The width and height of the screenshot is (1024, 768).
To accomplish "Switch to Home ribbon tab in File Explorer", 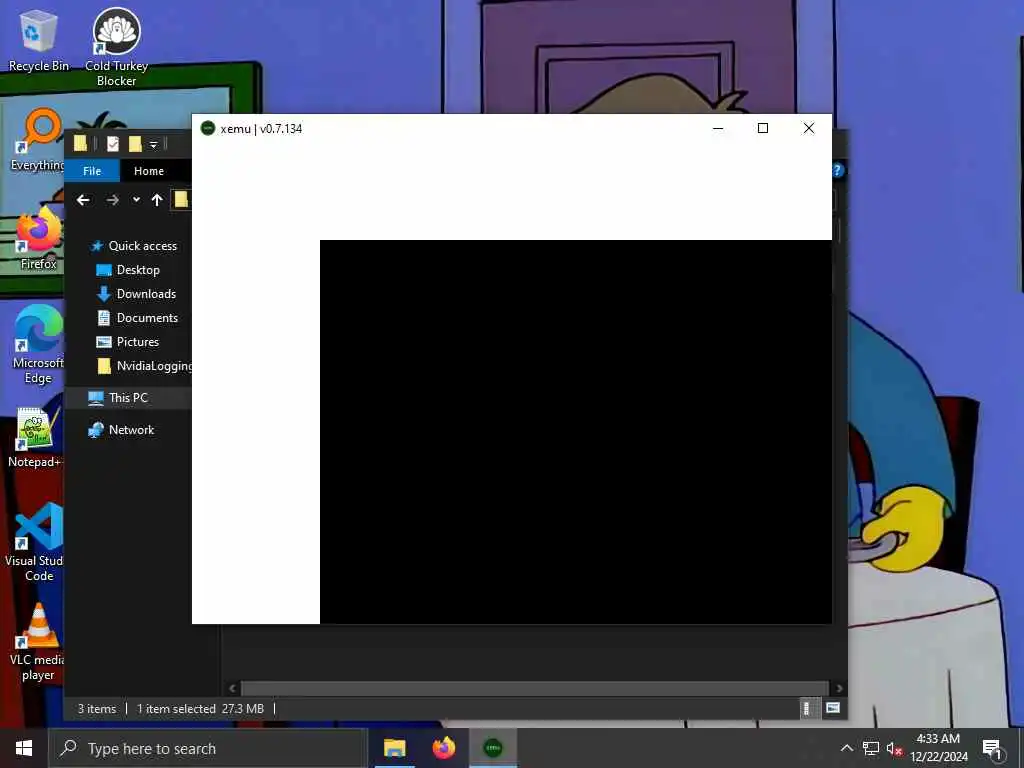I will [x=149, y=170].
